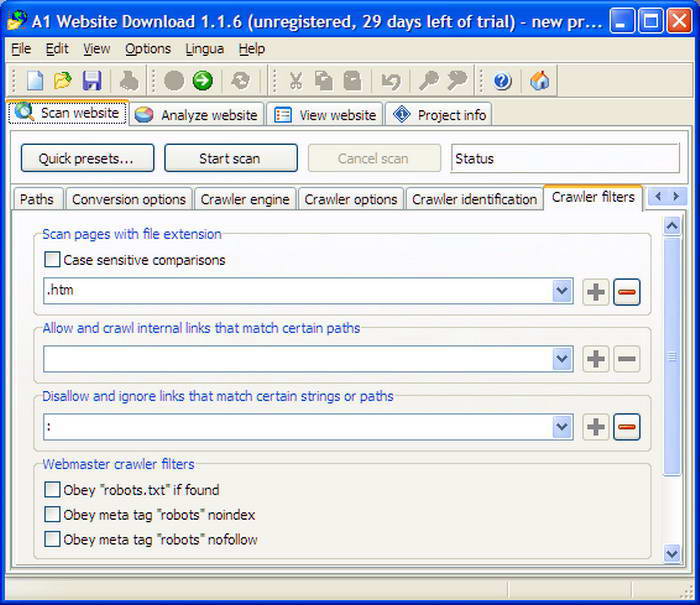This screenshot has height=605, width=700.
Task: Click the minus button for allowed paths
Action: [x=627, y=359]
